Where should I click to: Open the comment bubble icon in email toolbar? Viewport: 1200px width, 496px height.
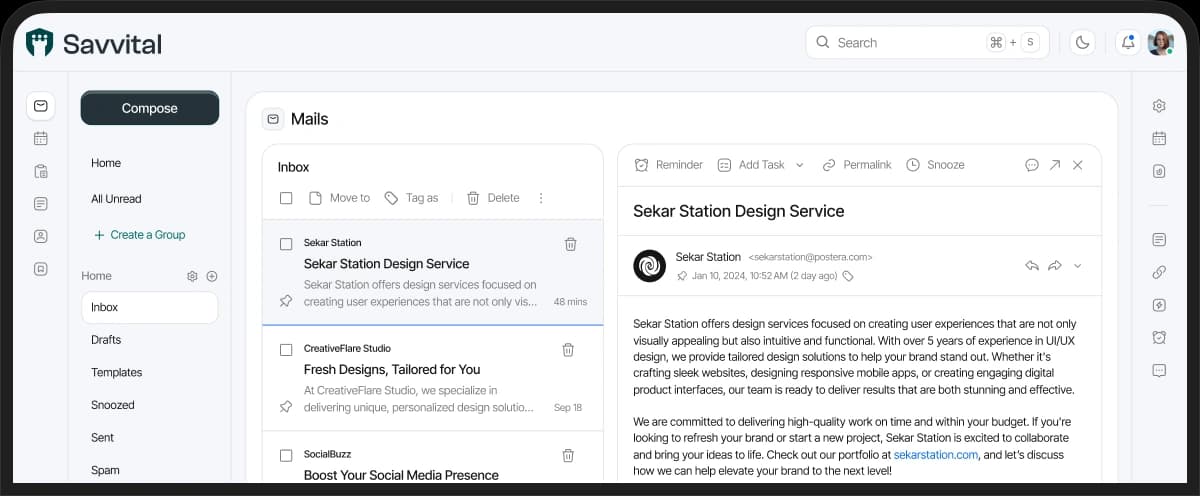click(1032, 165)
